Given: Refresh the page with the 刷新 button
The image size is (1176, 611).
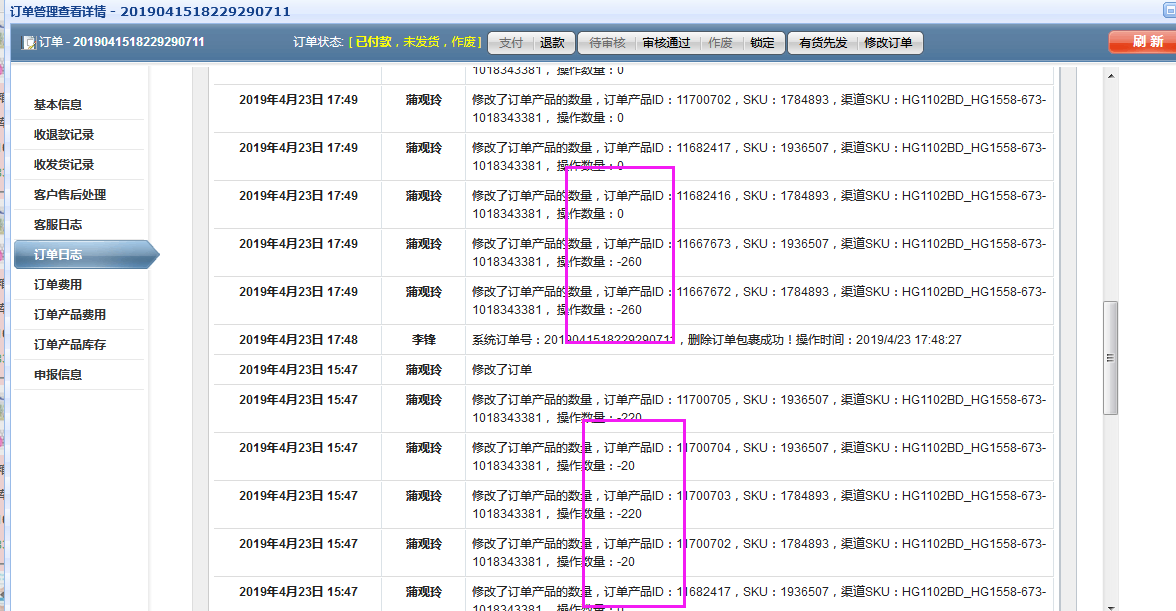Looking at the screenshot, I should click(x=1143, y=42).
